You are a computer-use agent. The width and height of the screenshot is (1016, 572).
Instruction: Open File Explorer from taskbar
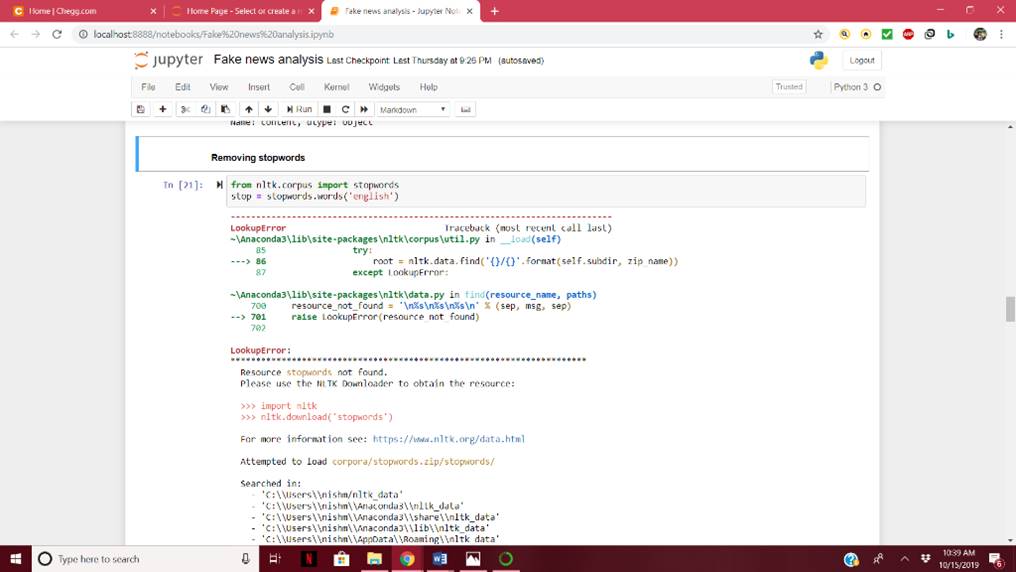[375, 558]
